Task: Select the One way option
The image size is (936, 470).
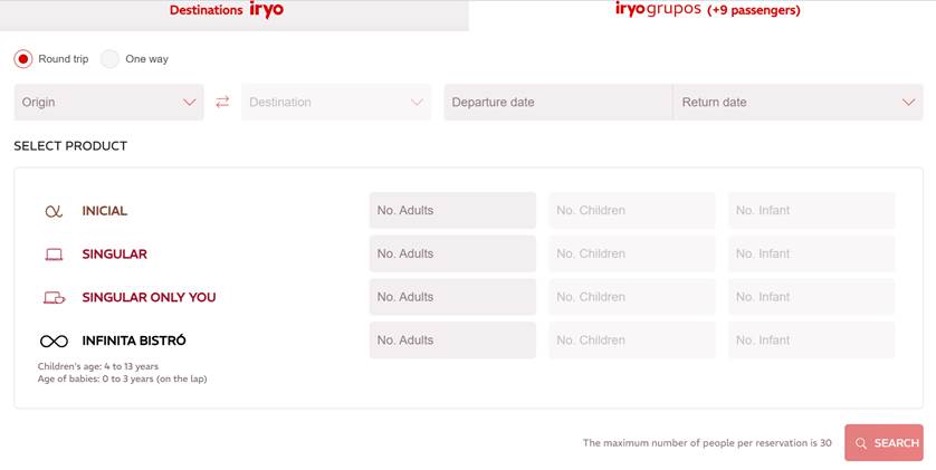Action: (110, 59)
